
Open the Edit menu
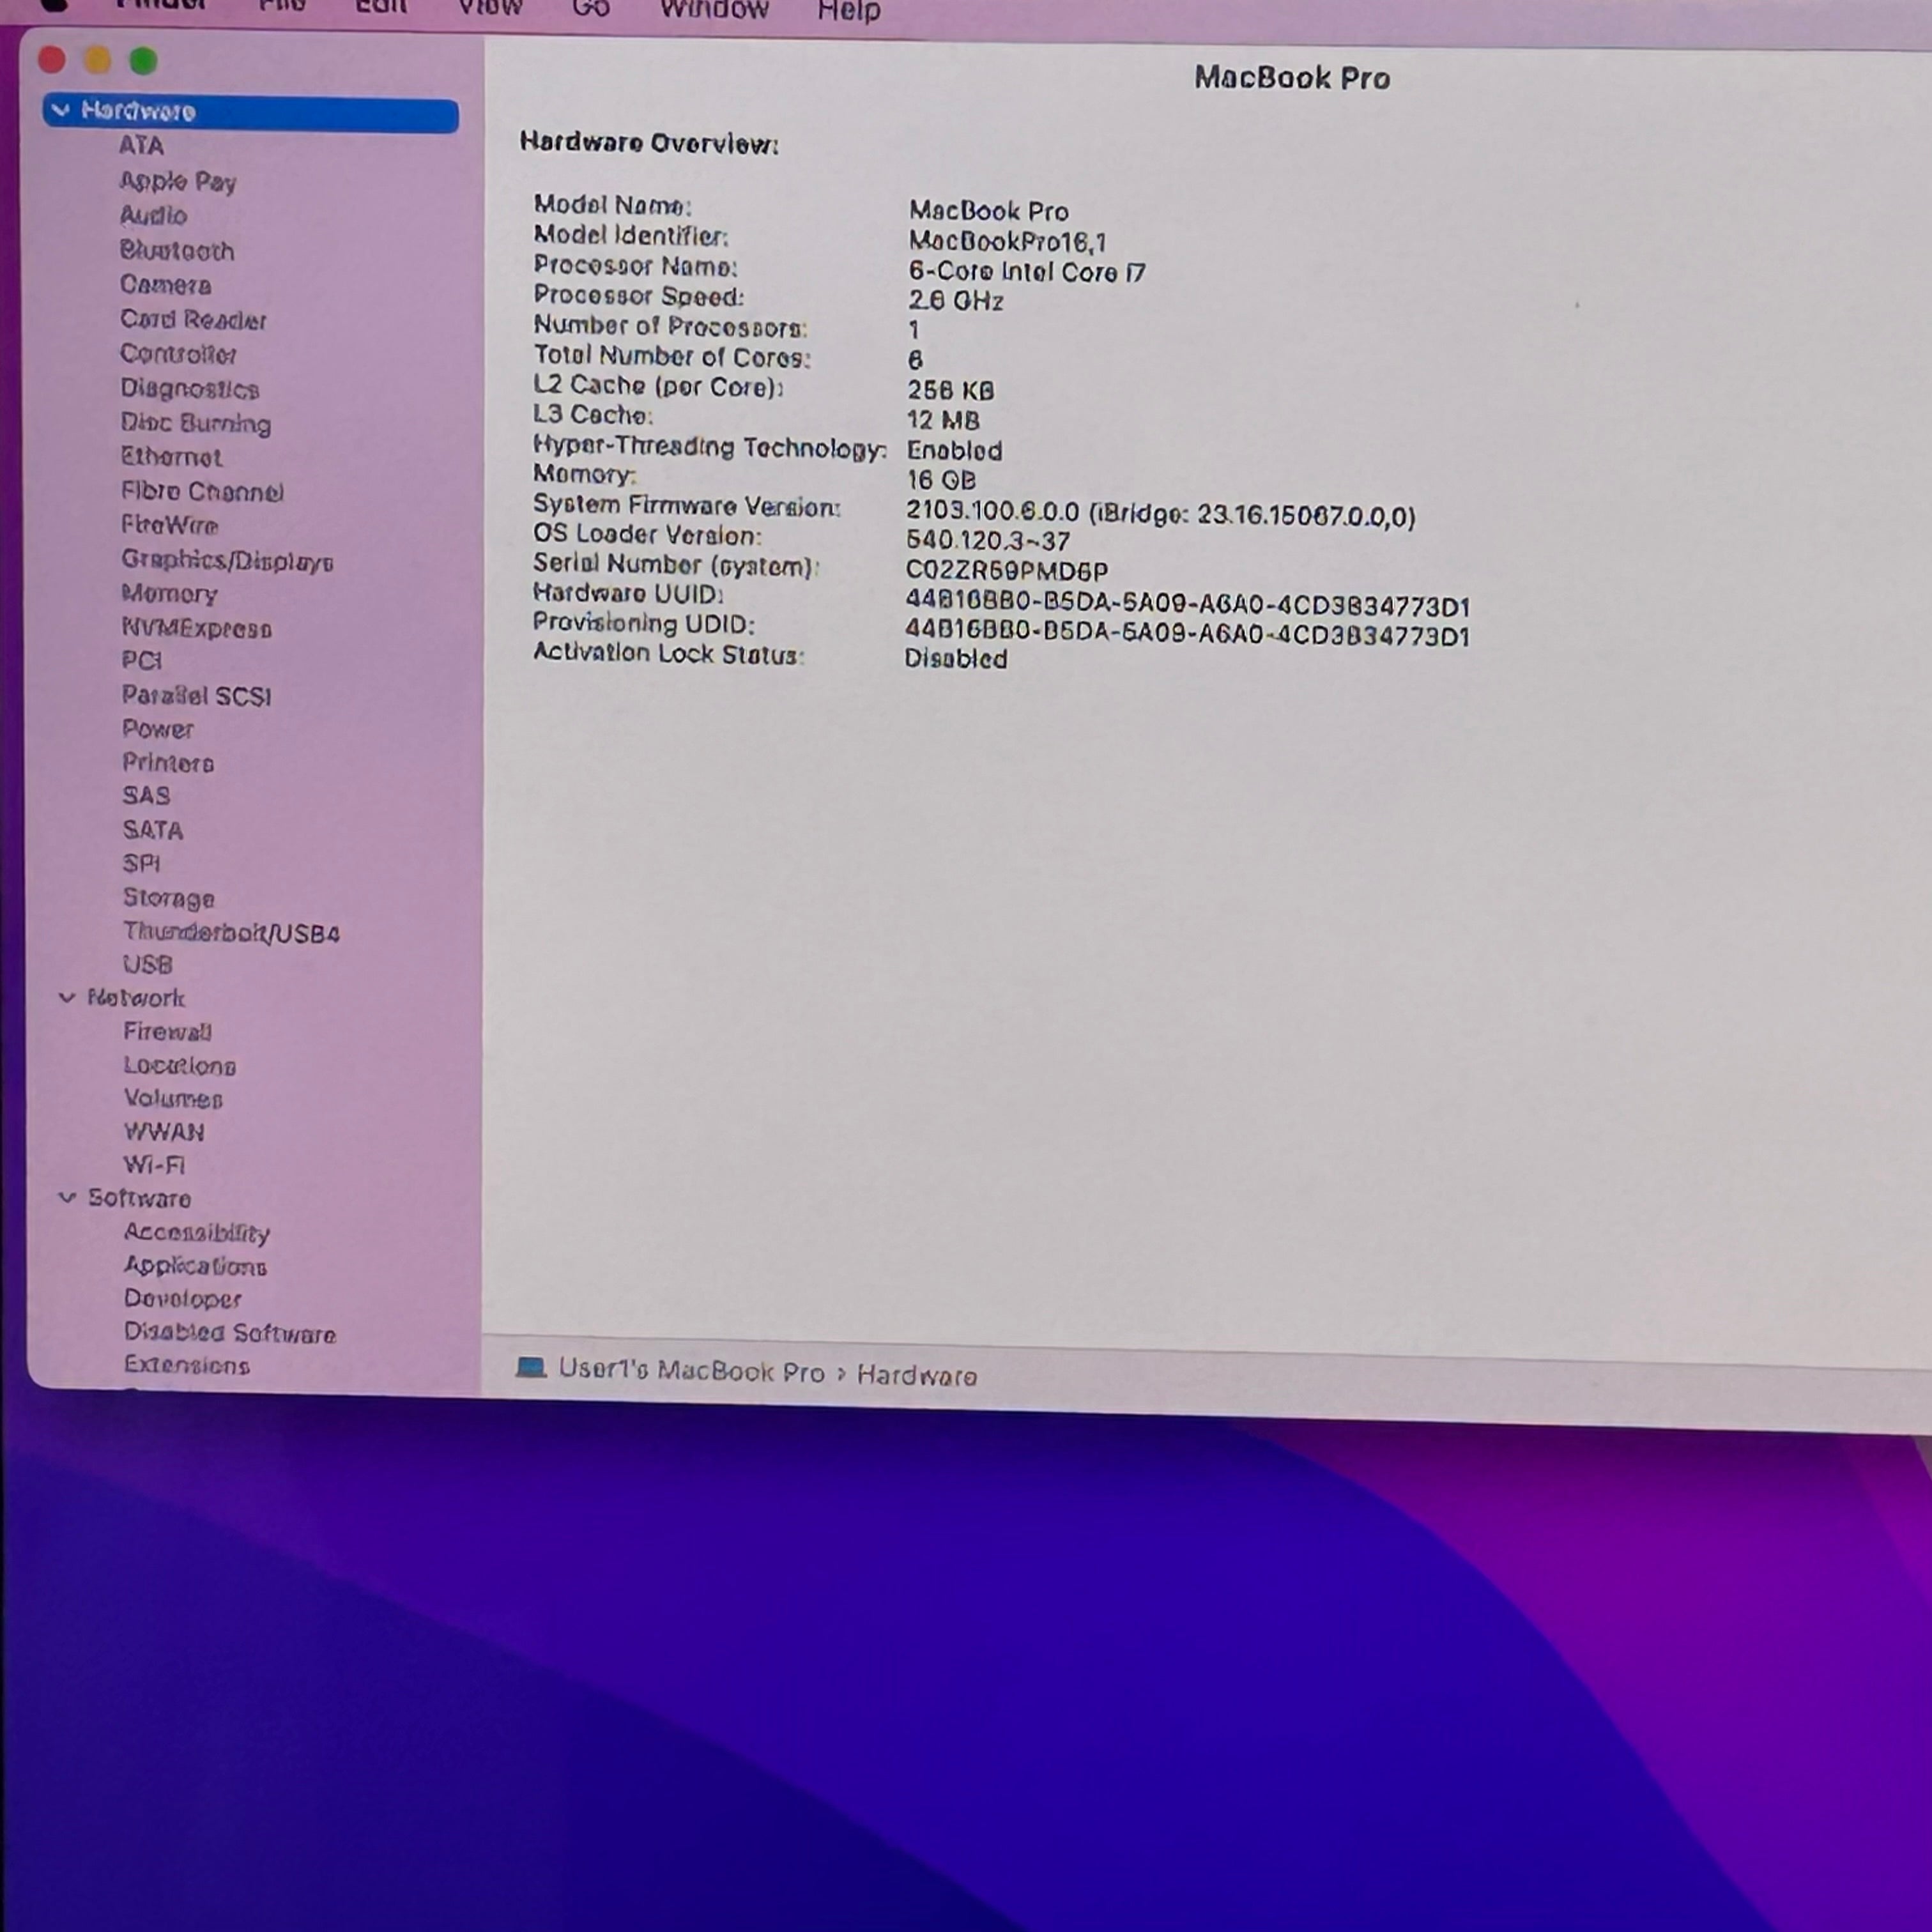pos(381,7)
